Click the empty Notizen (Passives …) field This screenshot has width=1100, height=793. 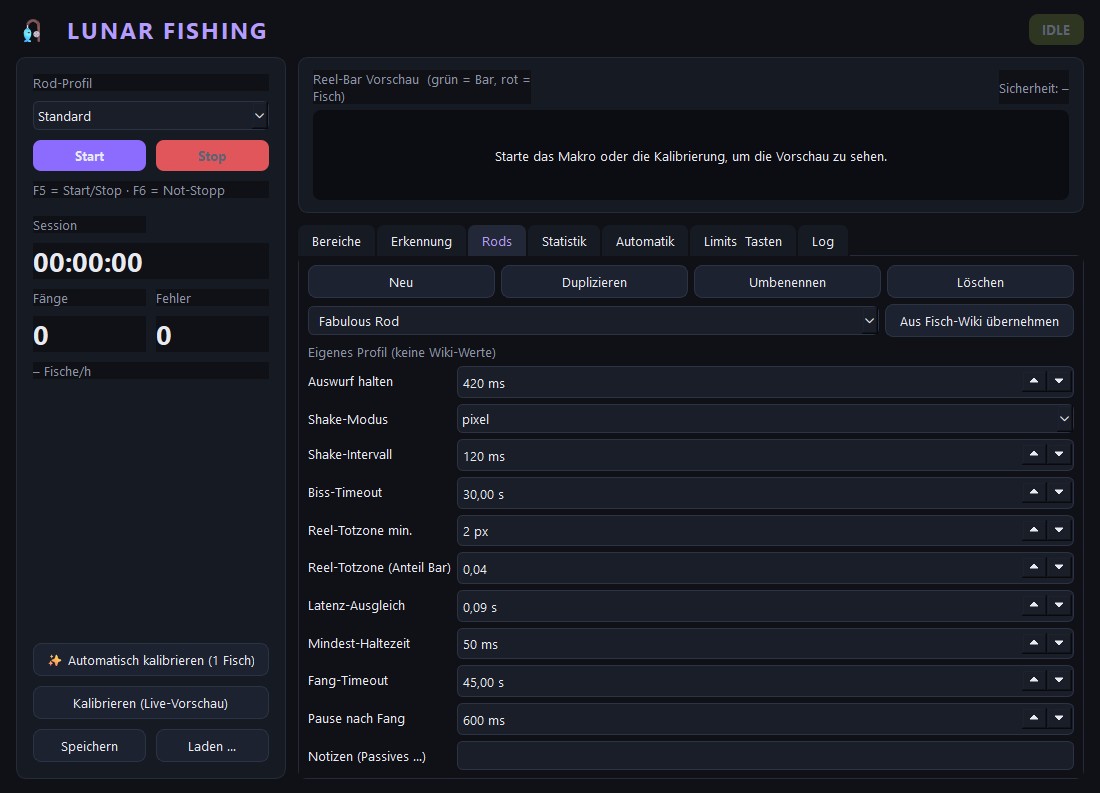point(765,756)
